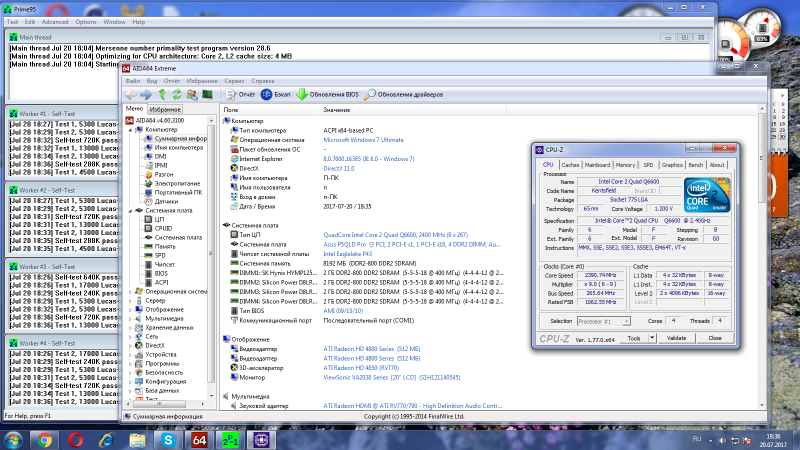Expand the Операционная система tree node
The image size is (800, 450).
coord(131,292)
